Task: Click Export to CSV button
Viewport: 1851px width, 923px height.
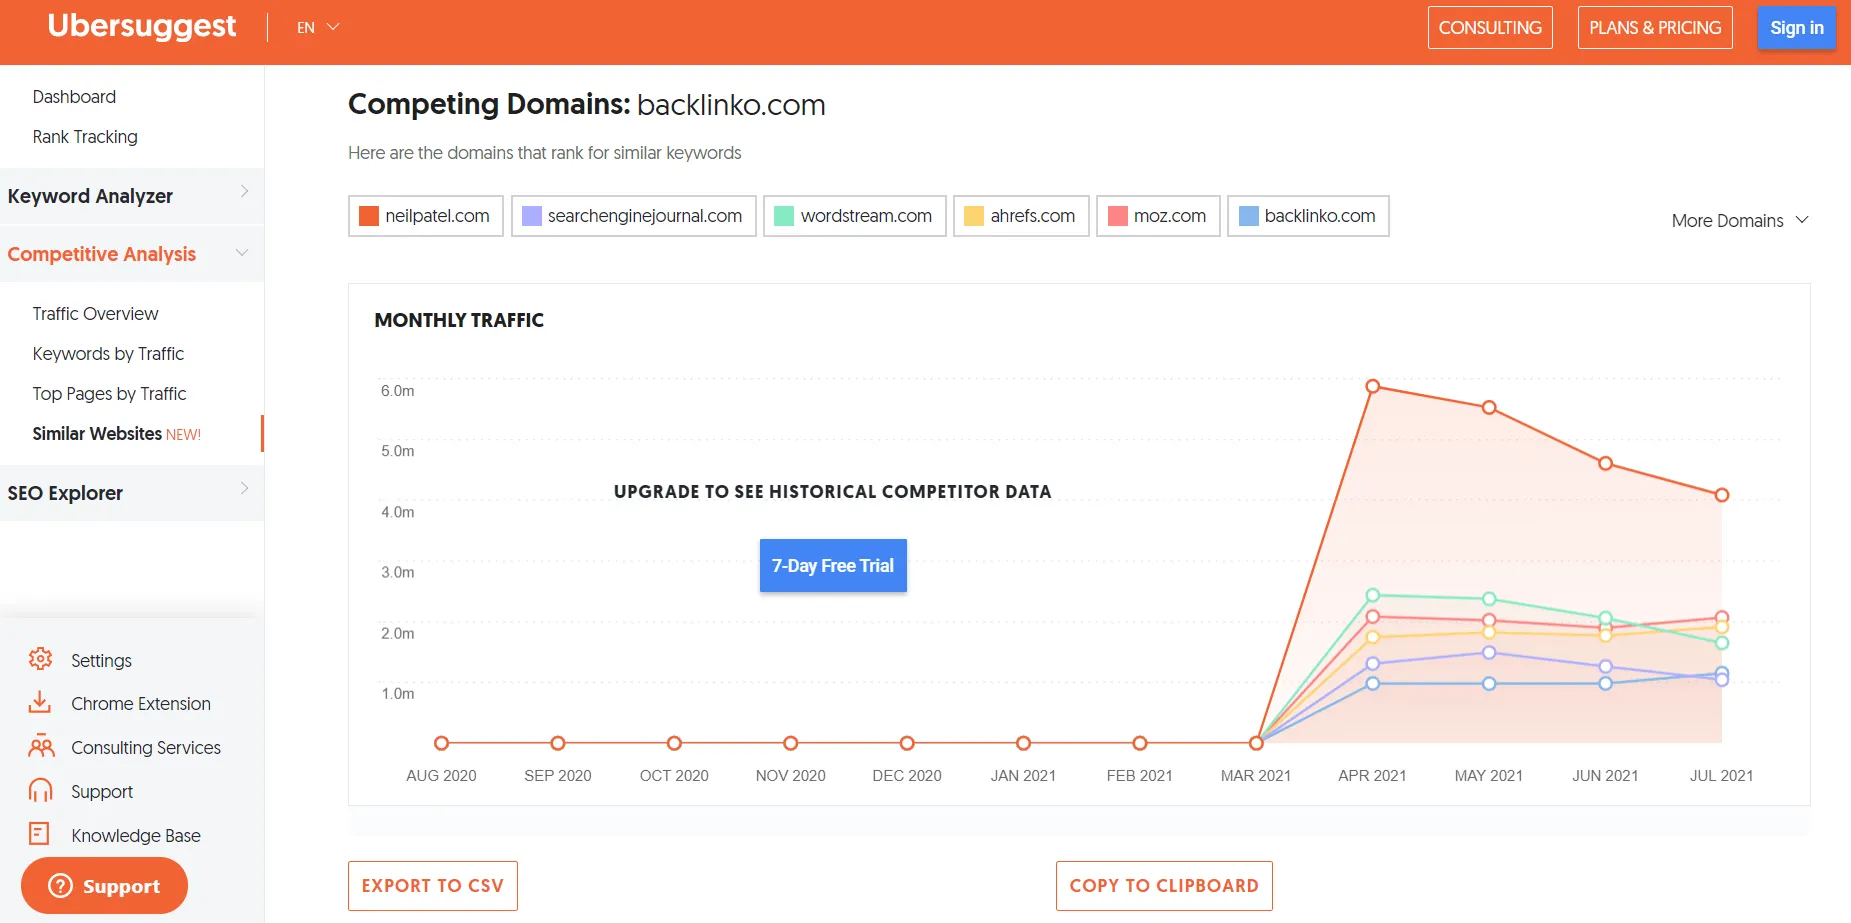Action: point(432,886)
